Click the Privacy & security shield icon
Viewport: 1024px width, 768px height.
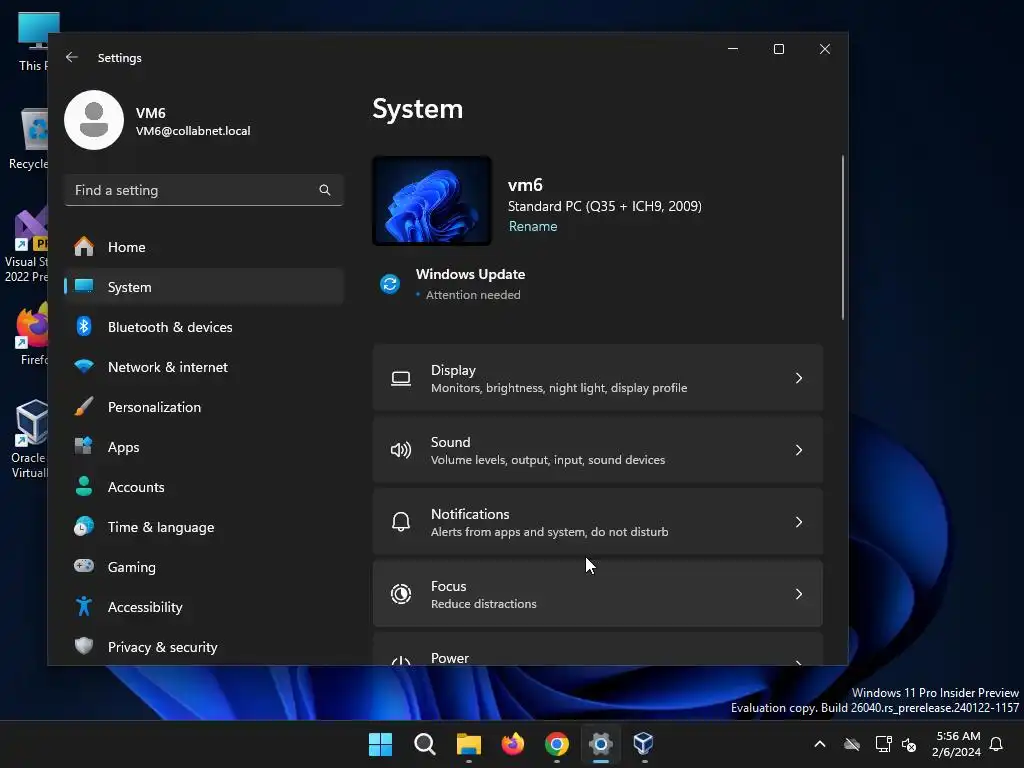coord(84,647)
